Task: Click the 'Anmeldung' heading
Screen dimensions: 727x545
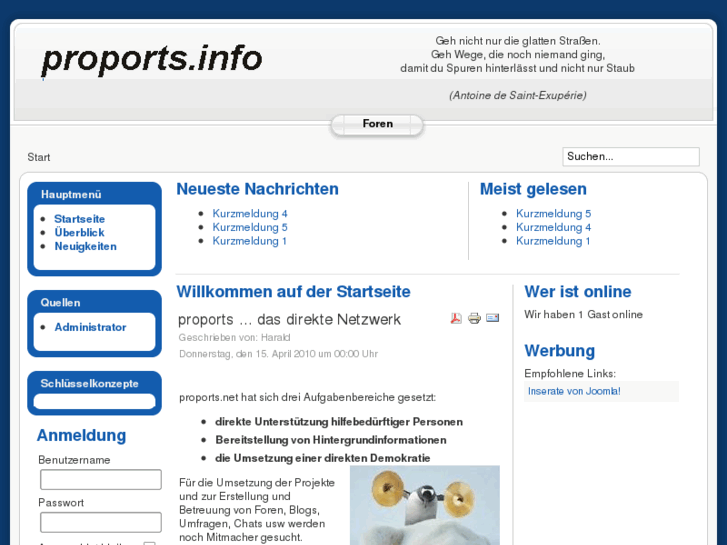Action: pos(82,436)
